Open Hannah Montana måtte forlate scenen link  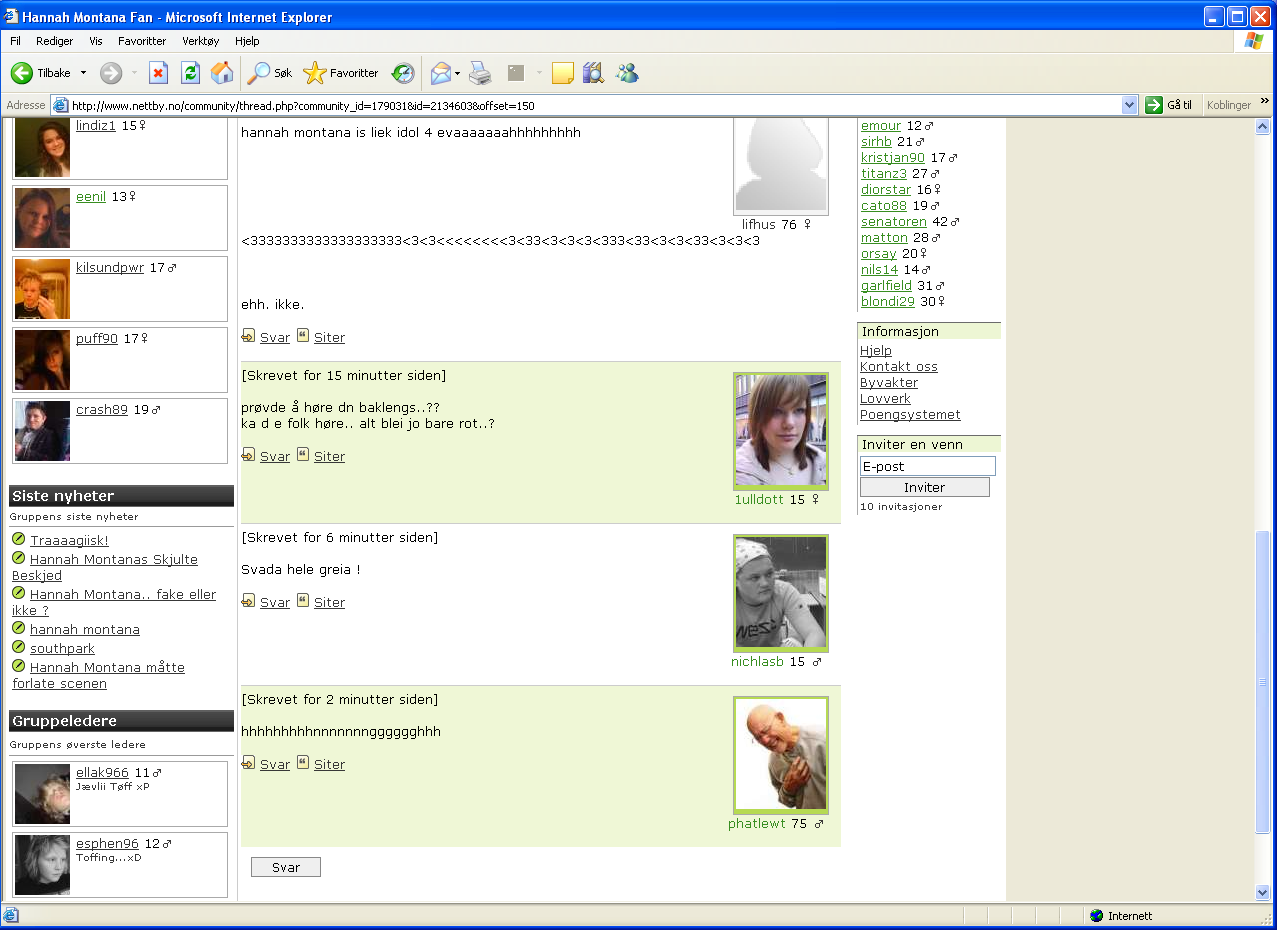pyautogui.click(x=98, y=675)
